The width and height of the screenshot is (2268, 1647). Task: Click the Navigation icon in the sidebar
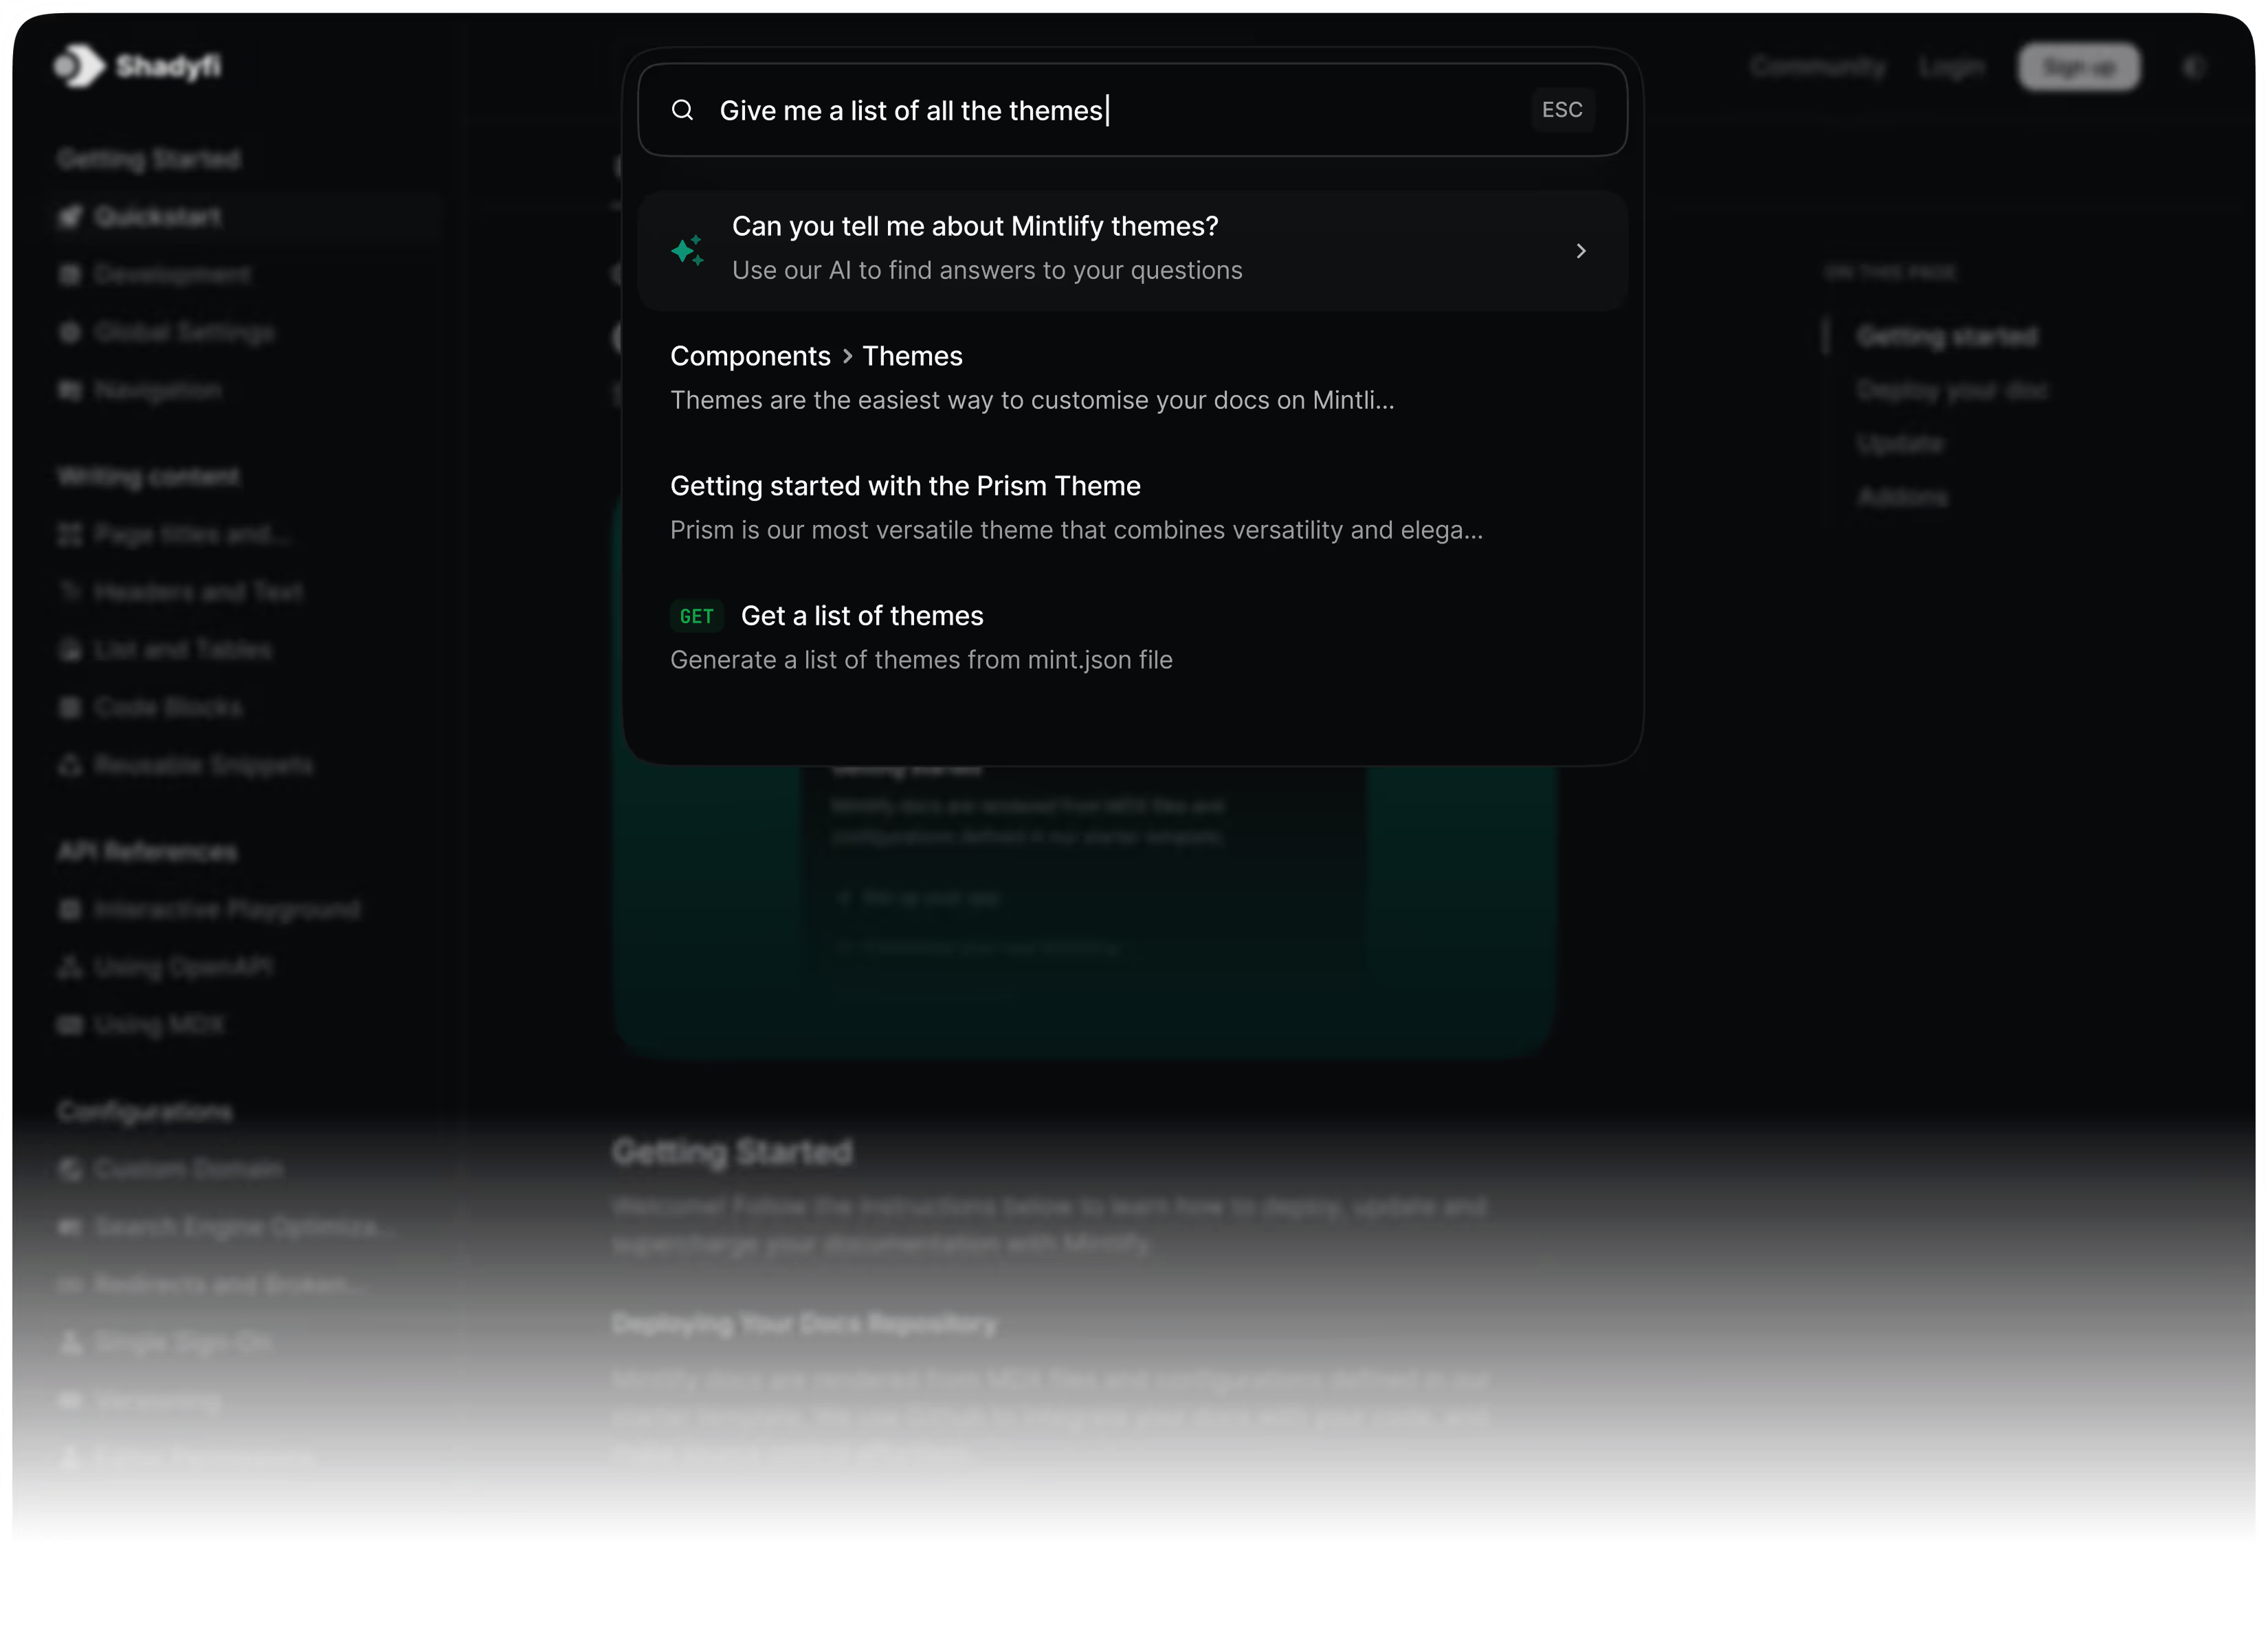point(70,390)
